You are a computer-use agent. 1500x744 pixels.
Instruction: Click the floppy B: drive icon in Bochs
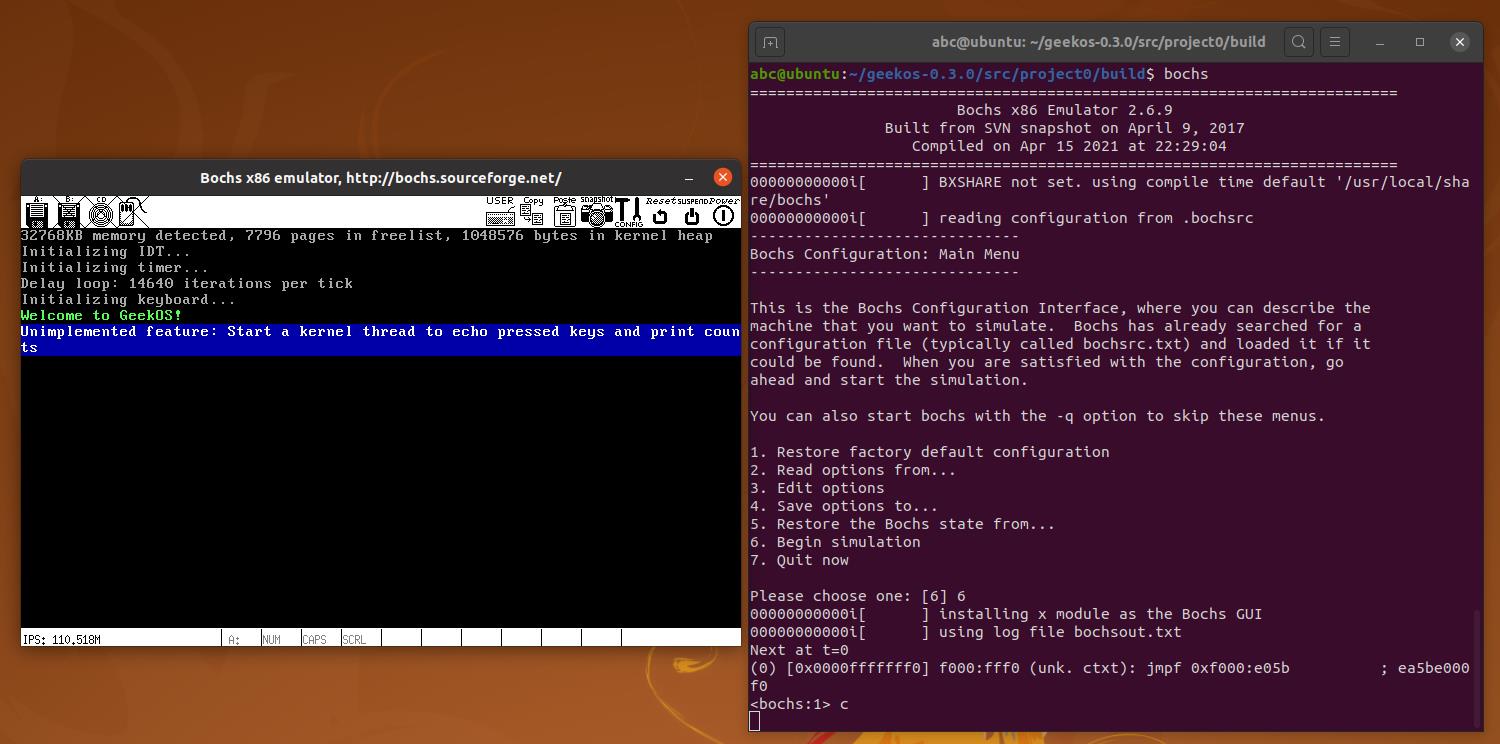click(x=69, y=212)
